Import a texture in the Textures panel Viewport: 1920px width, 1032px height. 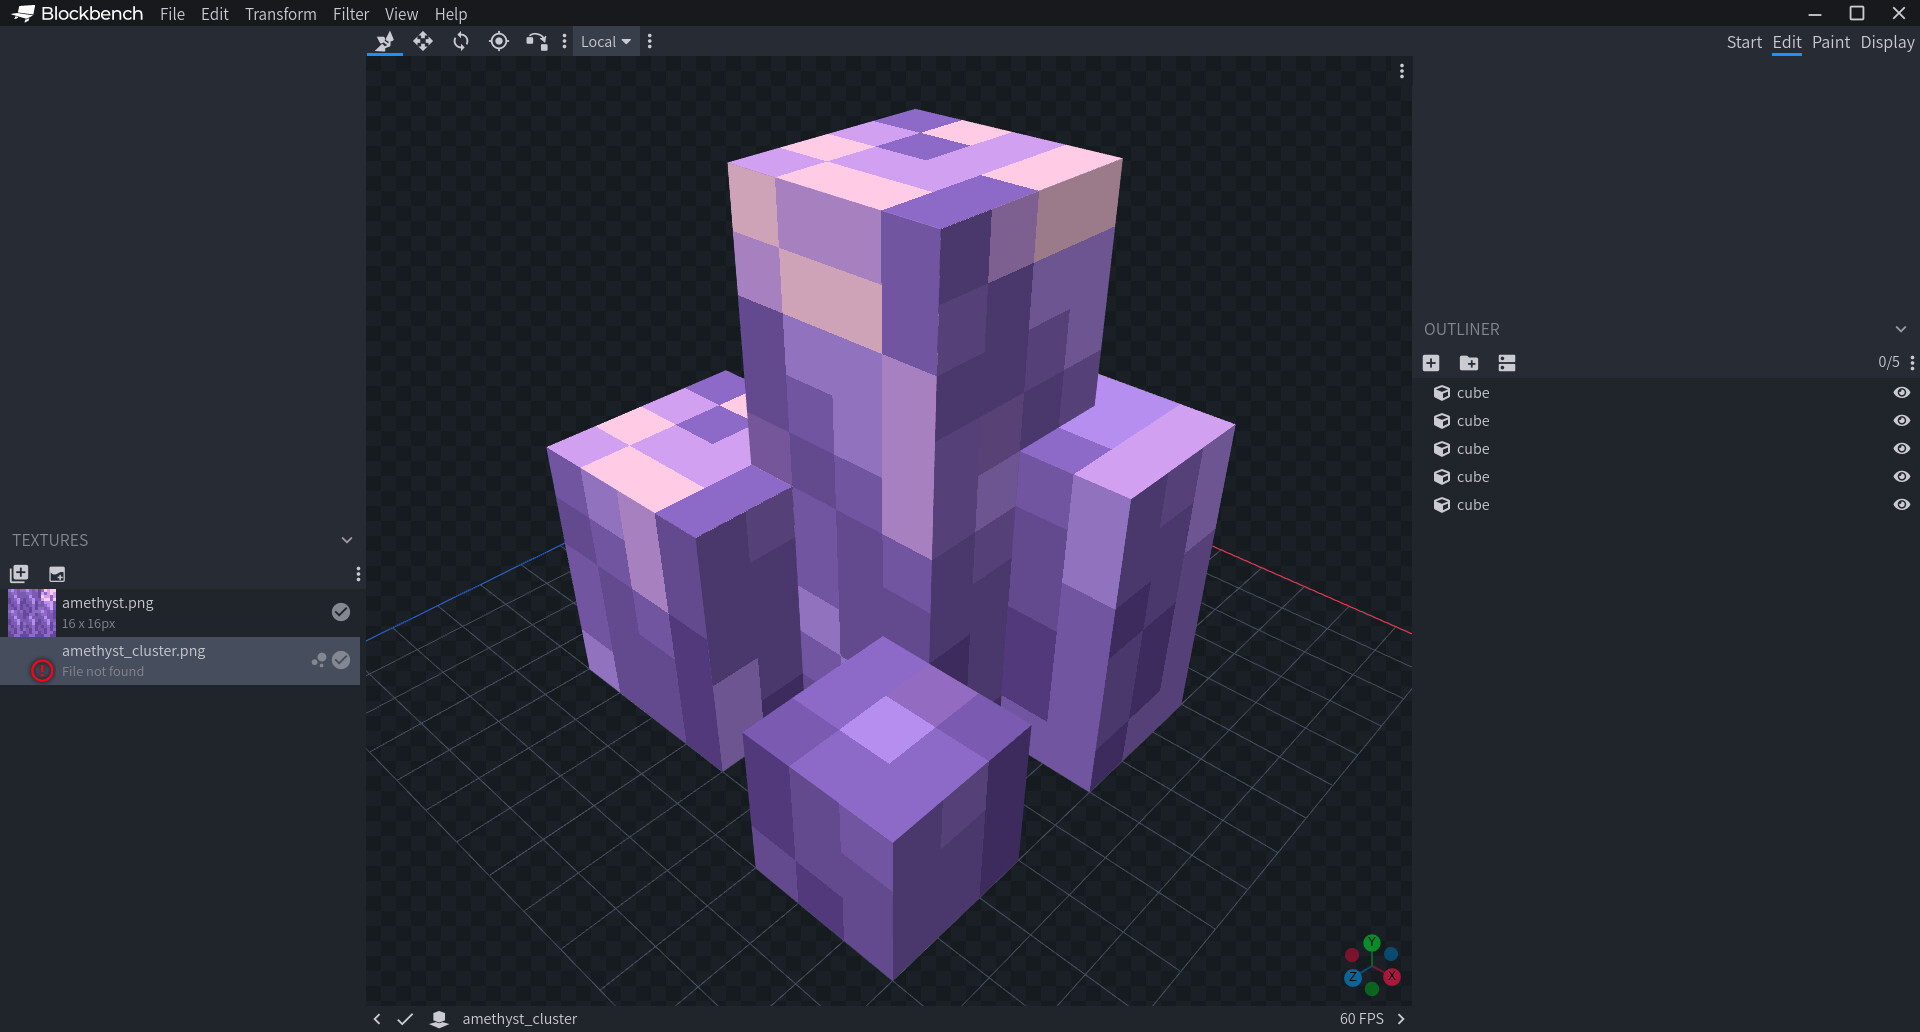pyautogui.click(x=19, y=574)
